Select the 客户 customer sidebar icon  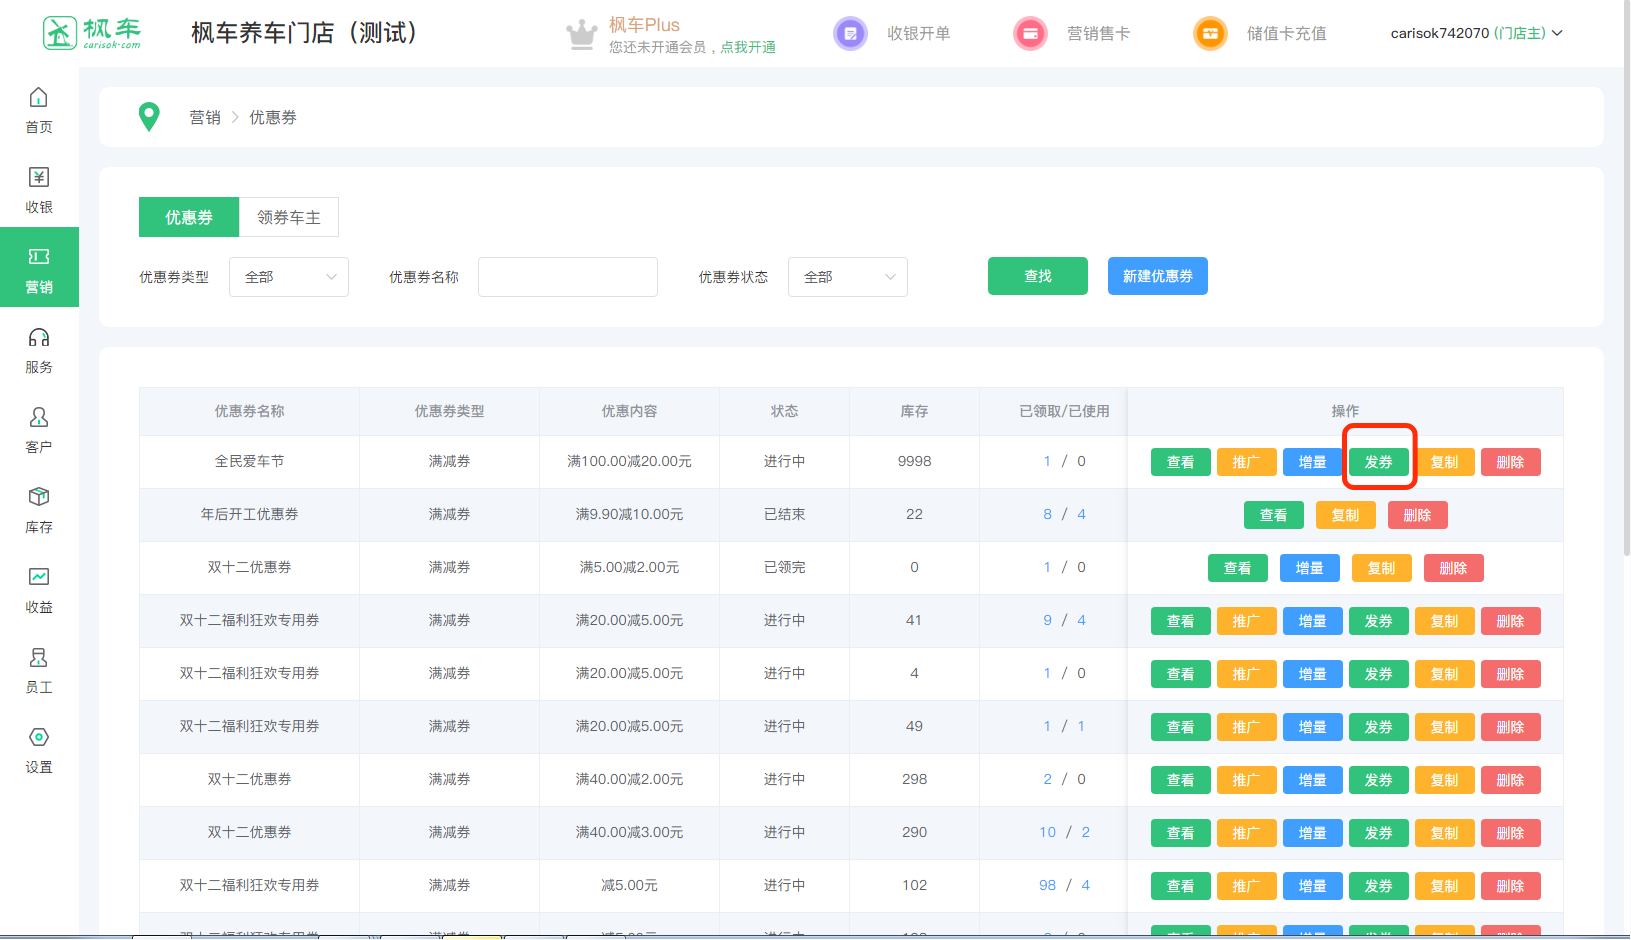pyautogui.click(x=39, y=418)
